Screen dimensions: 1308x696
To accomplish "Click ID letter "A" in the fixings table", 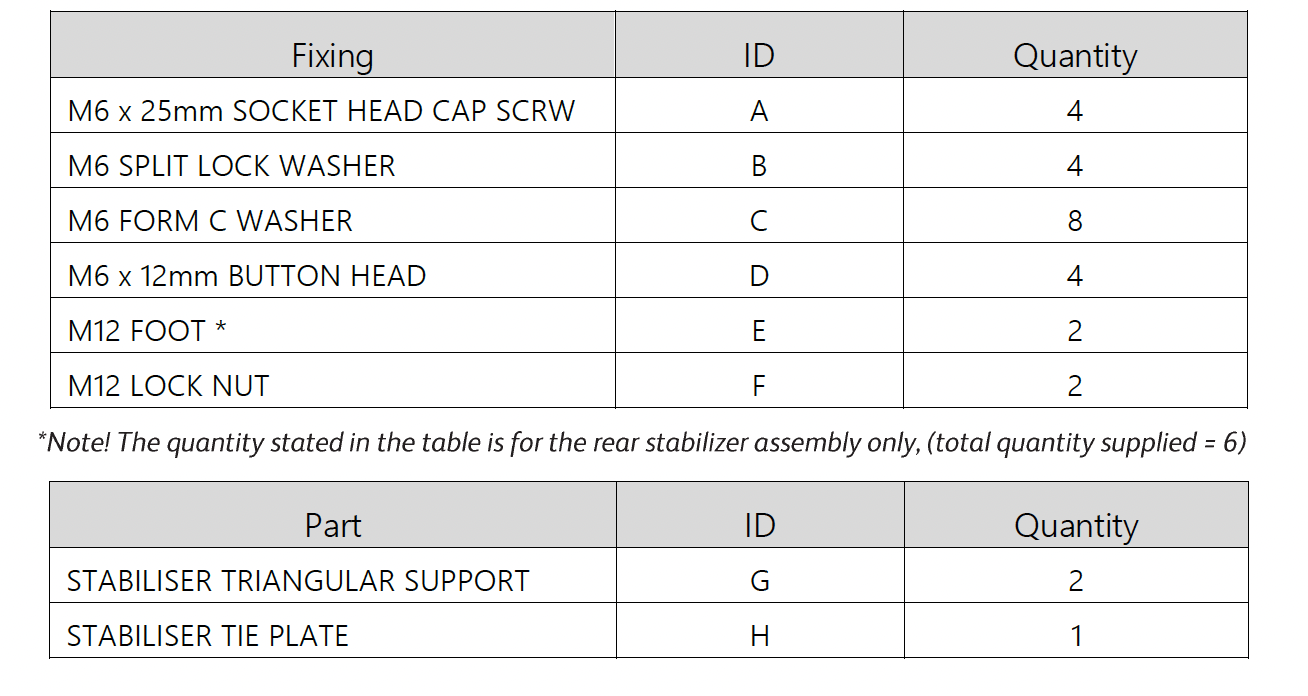I will 759,111.
